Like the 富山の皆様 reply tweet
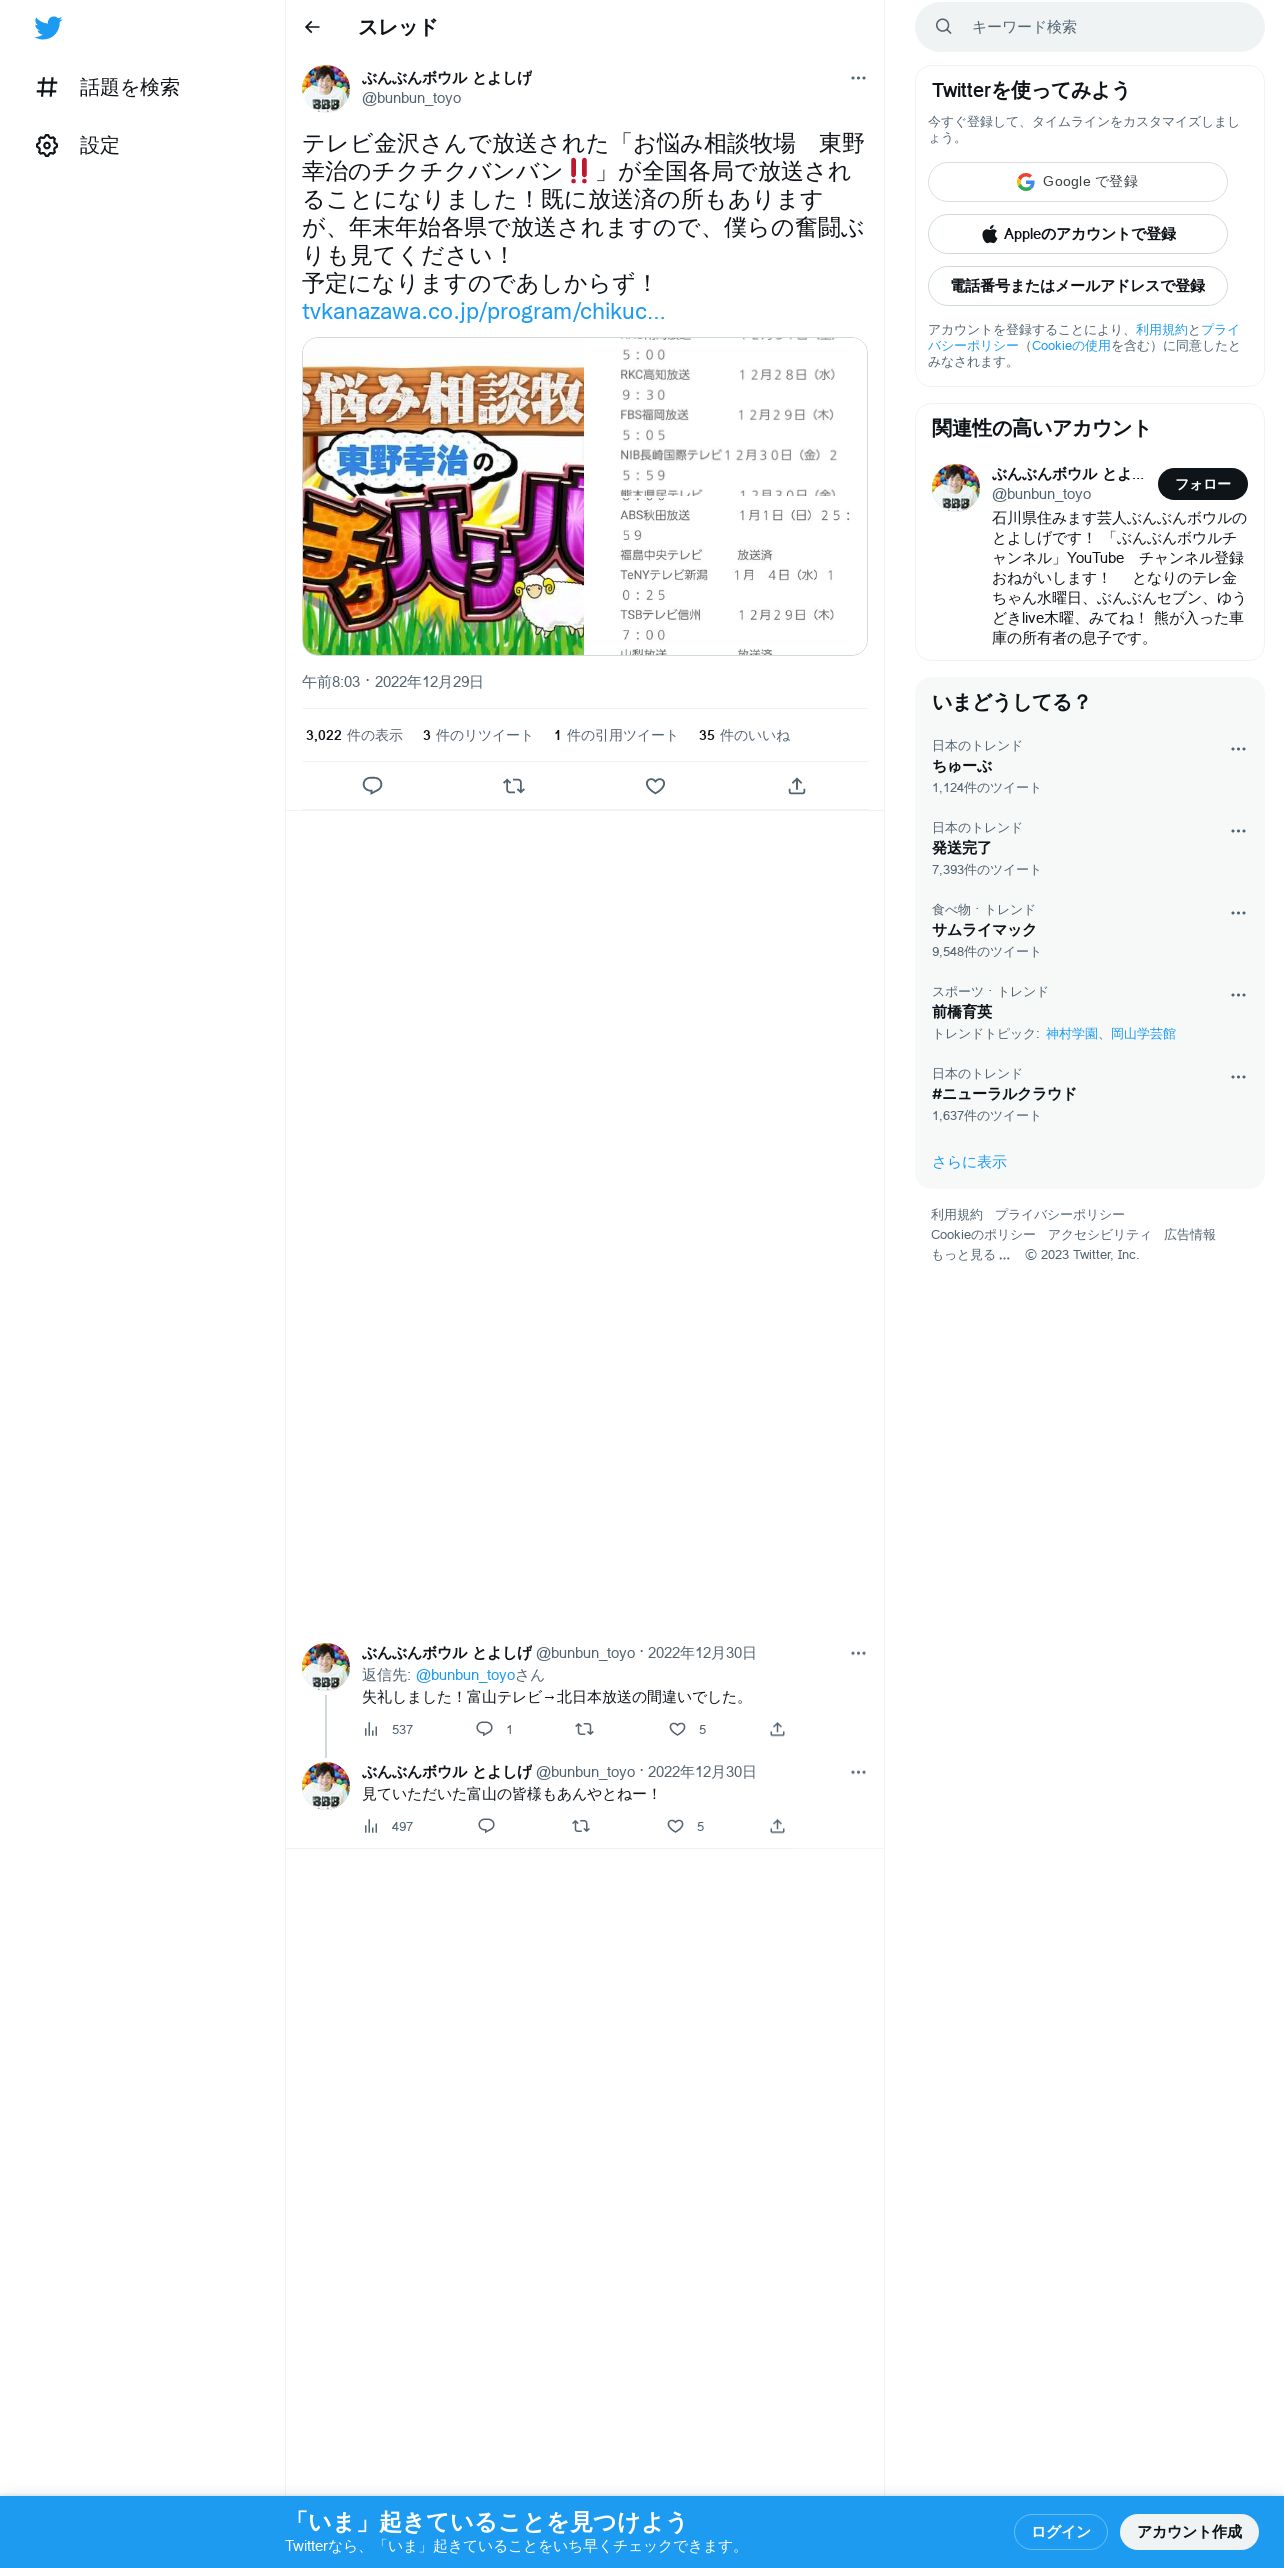The image size is (1284, 2568). (676, 1826)
